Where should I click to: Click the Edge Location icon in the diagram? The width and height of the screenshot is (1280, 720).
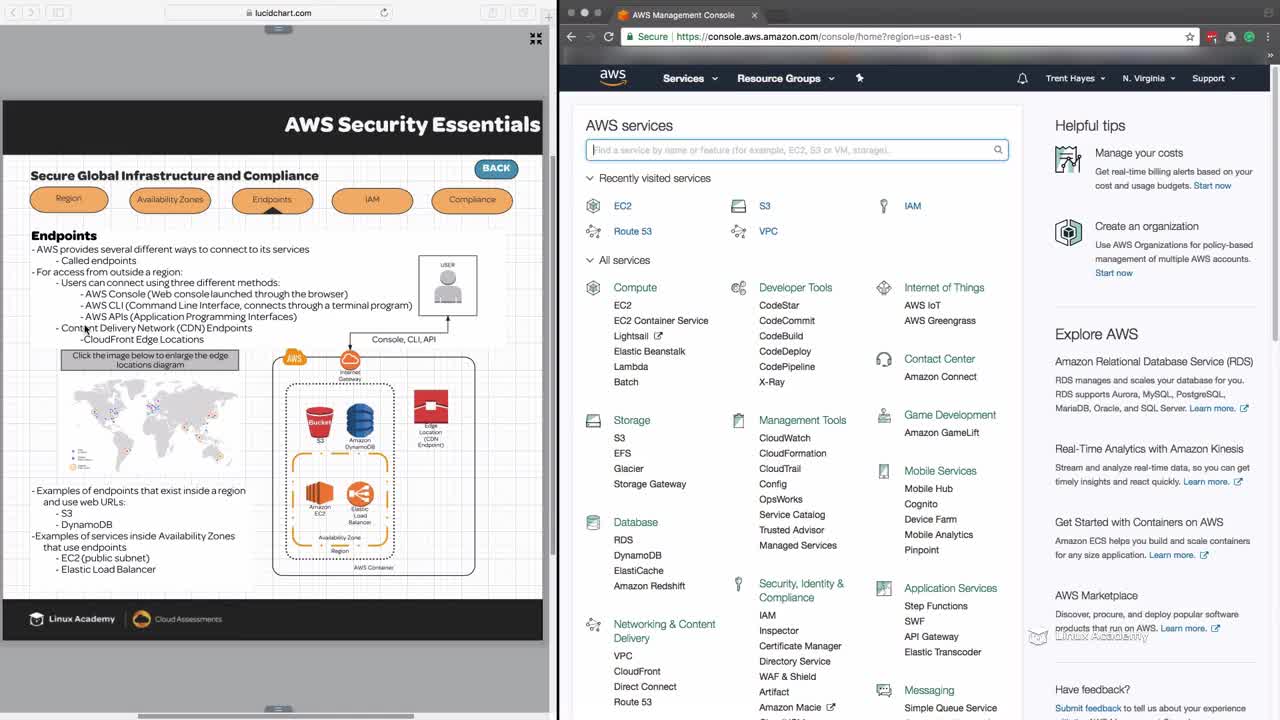tap(431, 407)
